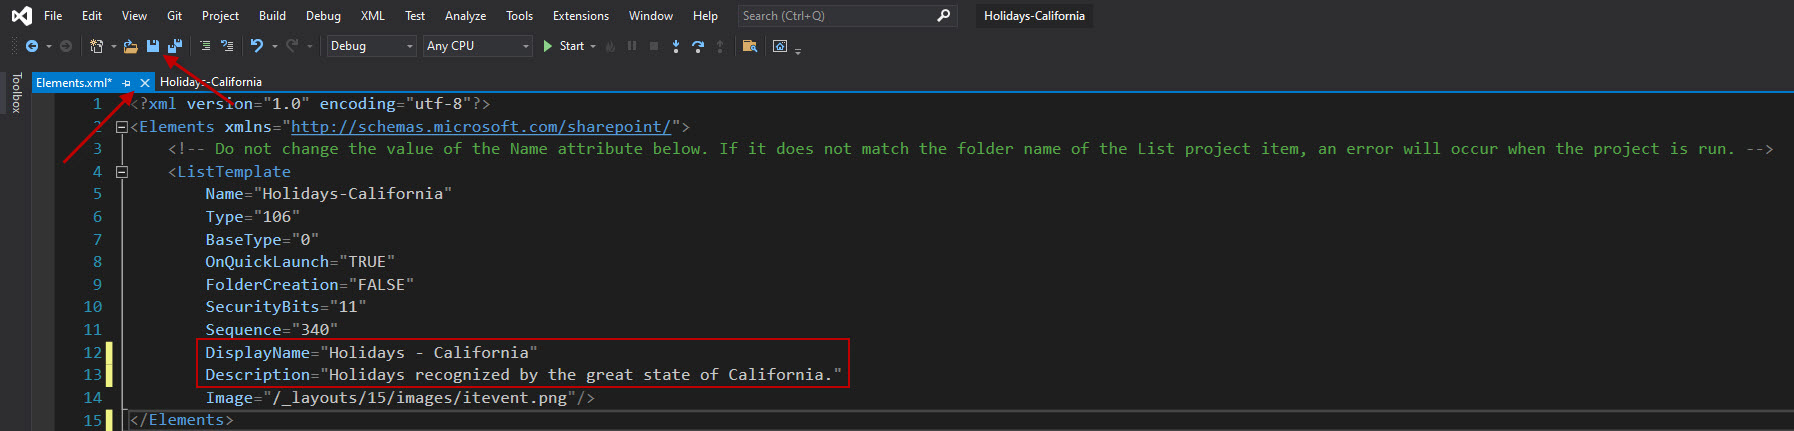Click the Stop Debugging square icon

654,46
